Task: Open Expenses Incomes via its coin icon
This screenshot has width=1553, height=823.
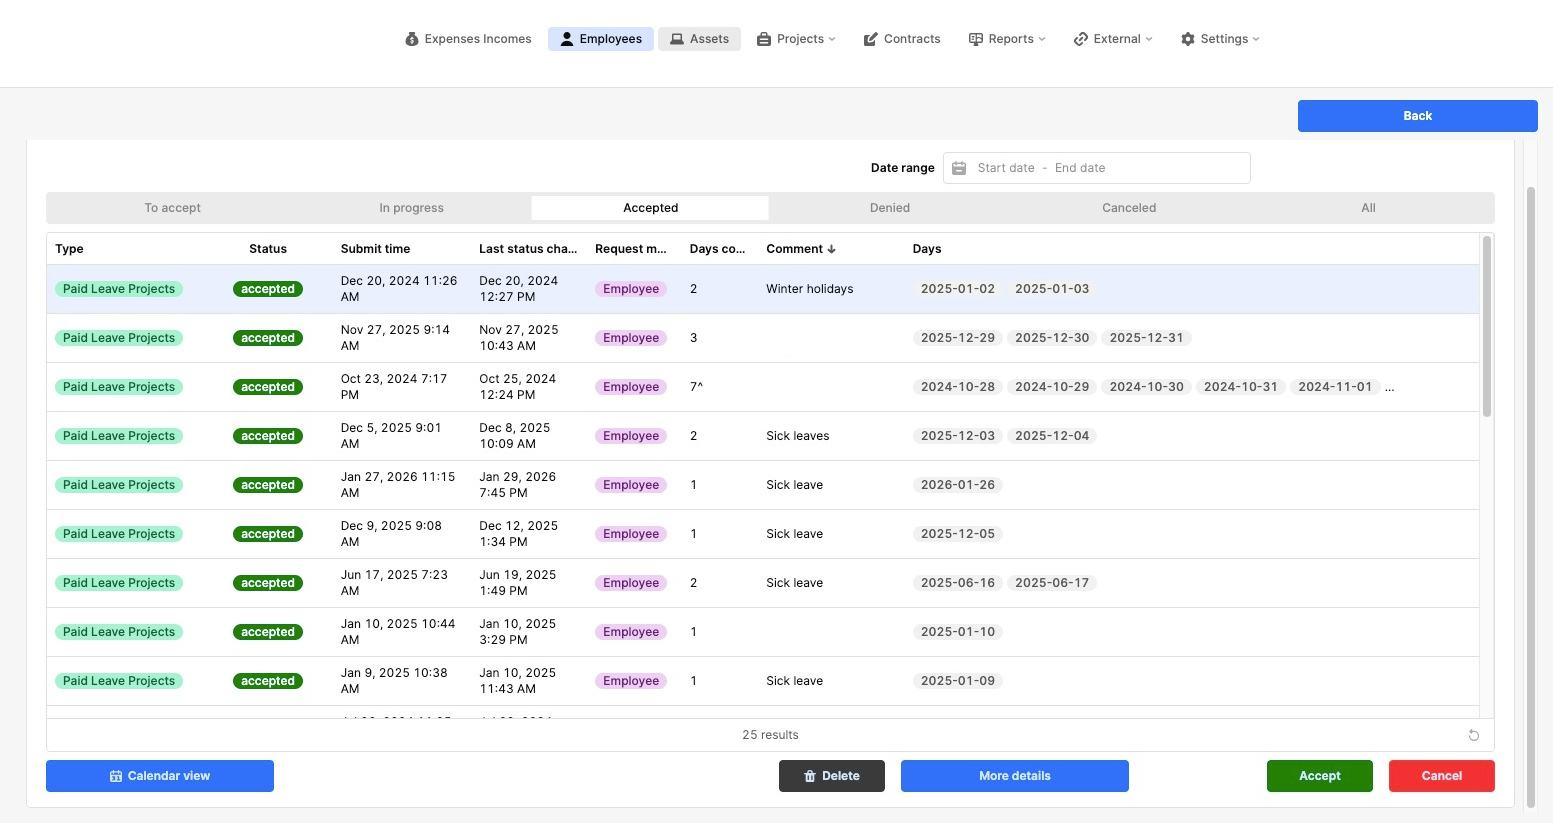Action: point(411,39)
